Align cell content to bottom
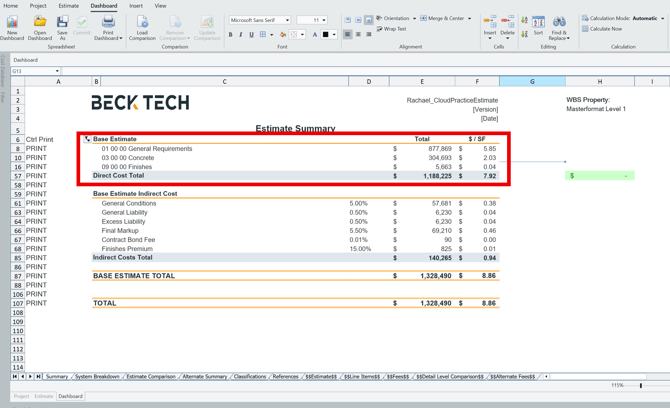Screen dimensions: 670x408 (368, 20)
